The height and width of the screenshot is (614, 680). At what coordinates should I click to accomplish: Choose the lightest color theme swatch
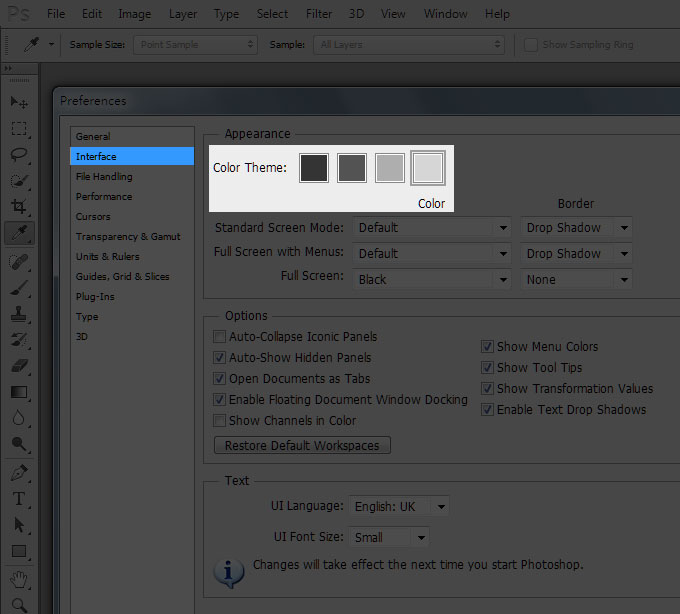click(x=428, y=168)
